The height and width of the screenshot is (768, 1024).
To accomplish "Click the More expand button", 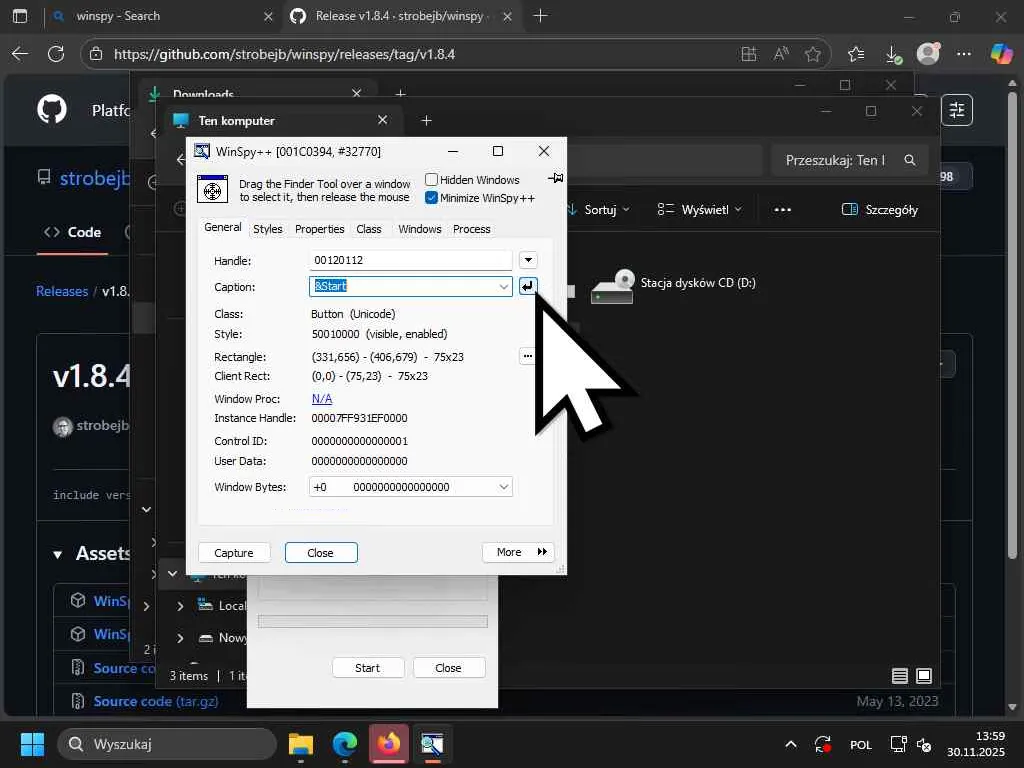I will 519,552.
